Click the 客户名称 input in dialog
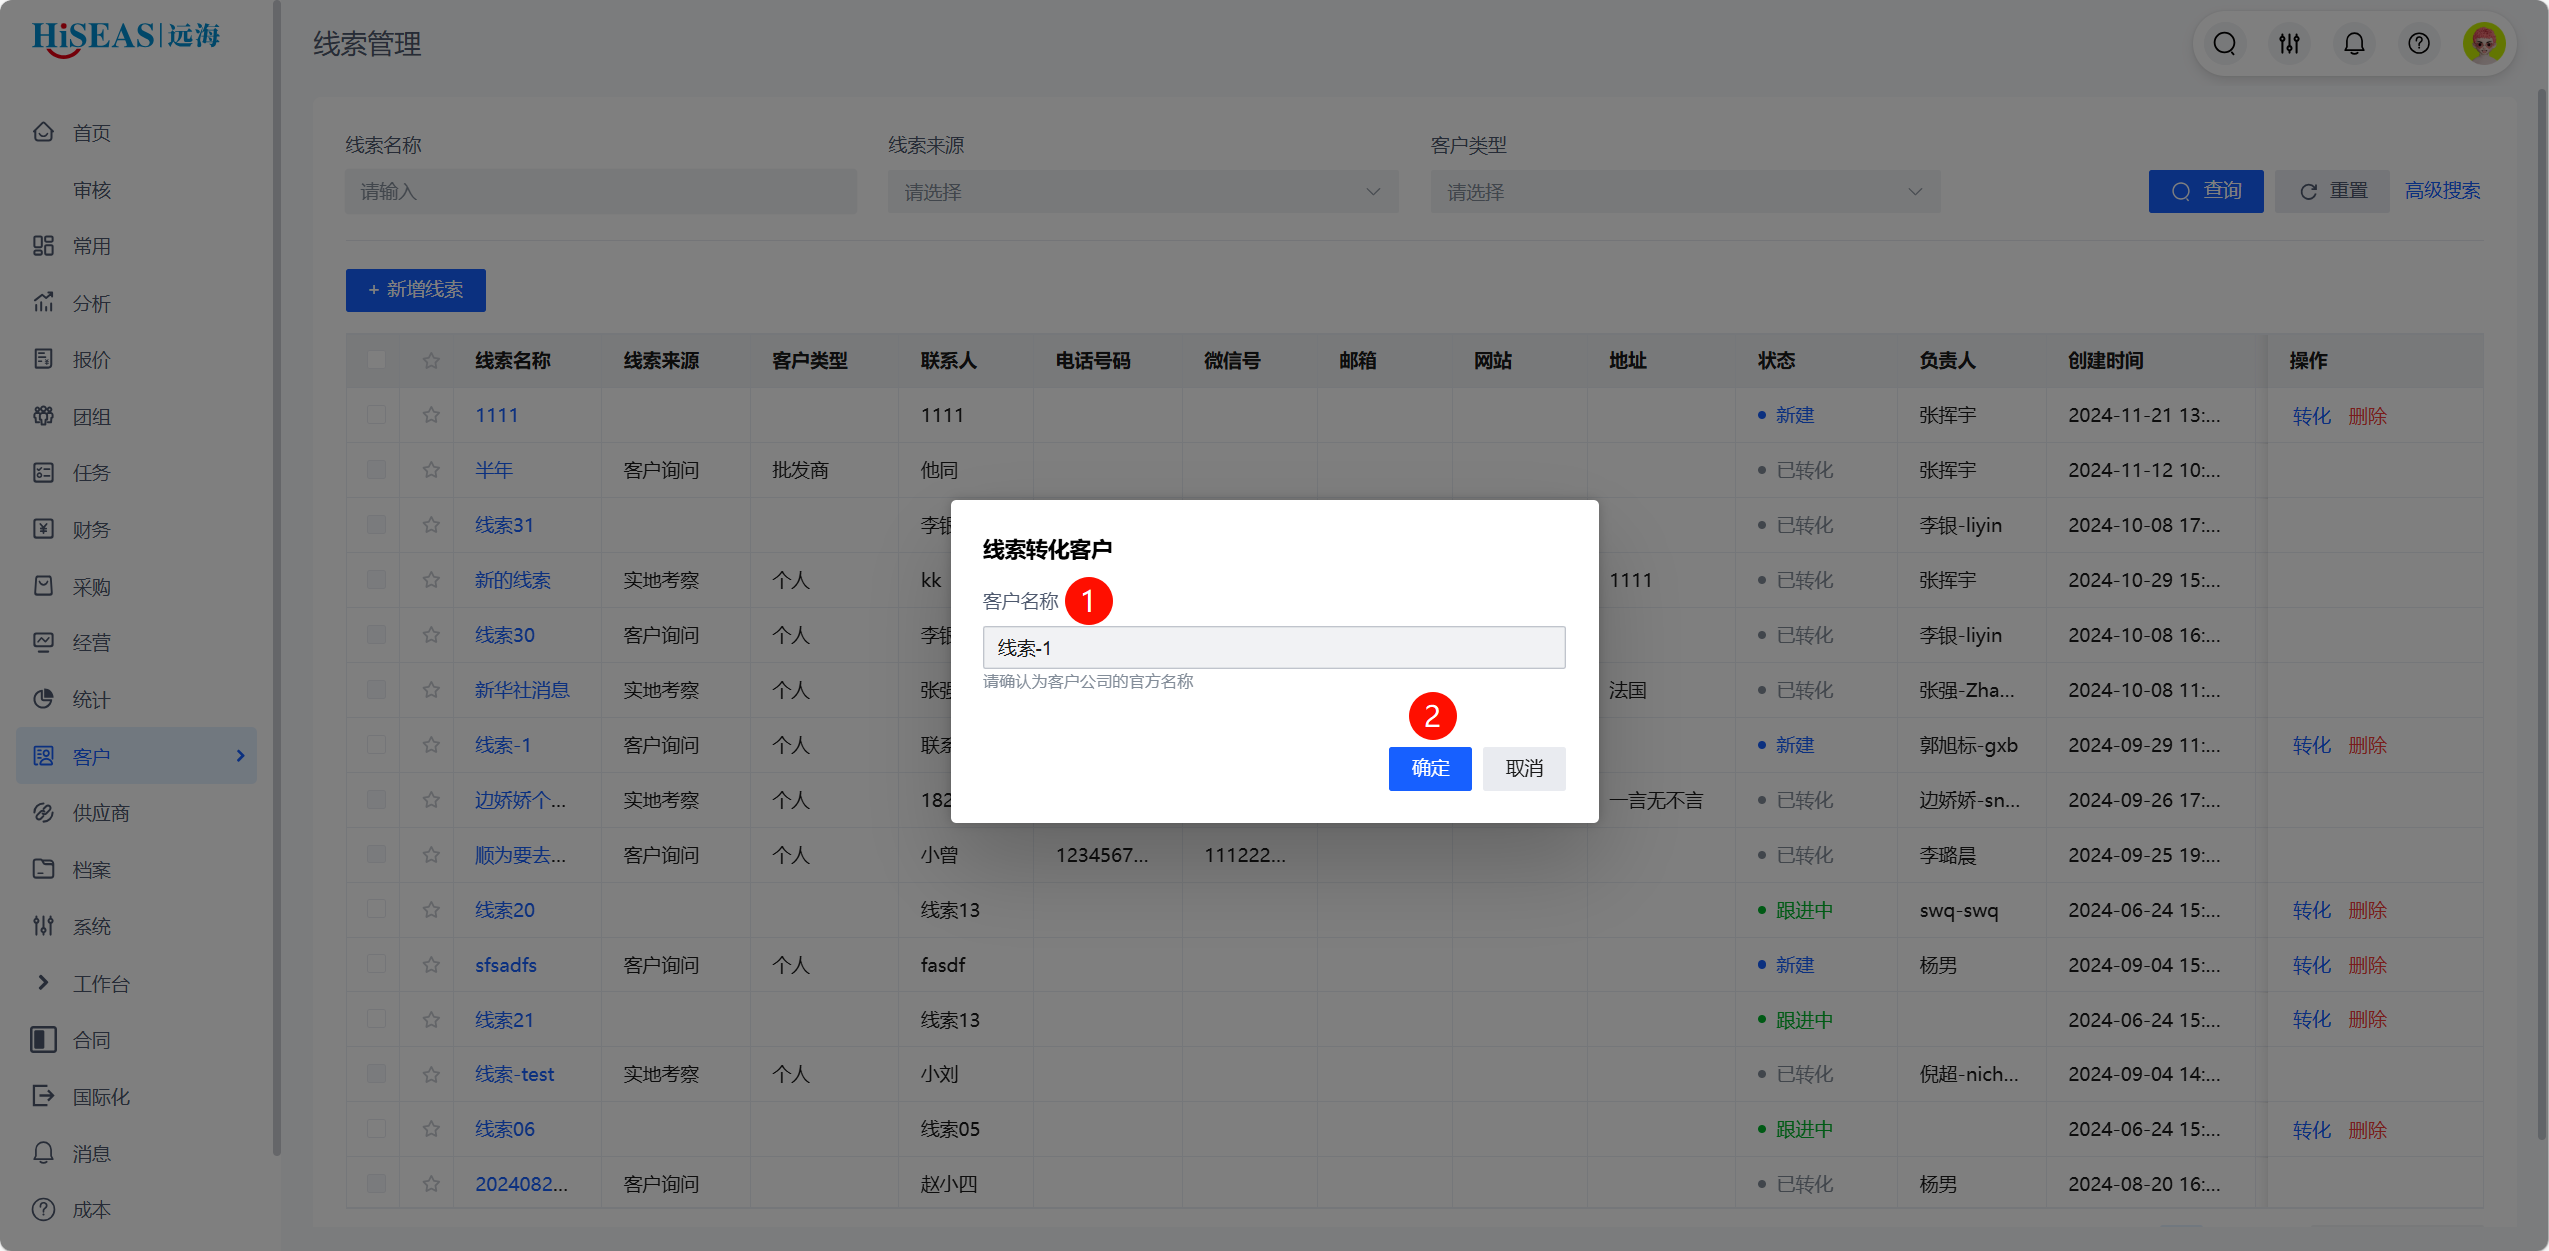The height and width of the screenshot is (1251, 2549). click(1274, 648)
